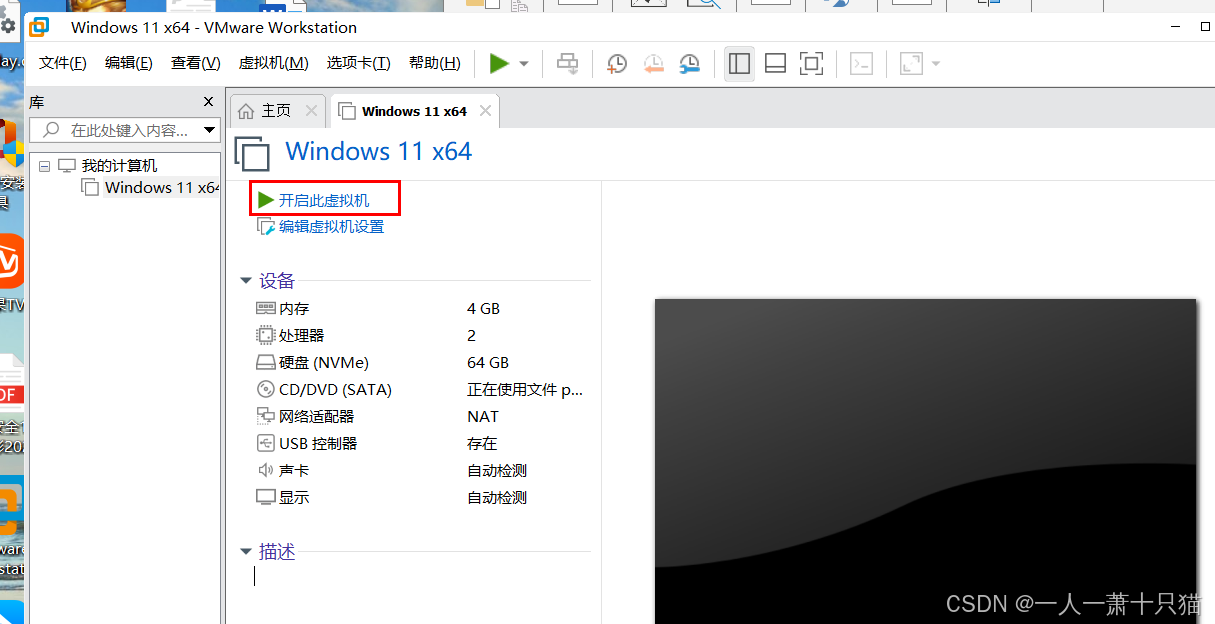
Task: Click the 显示 monitor icon
Action: tap(266, 497)
